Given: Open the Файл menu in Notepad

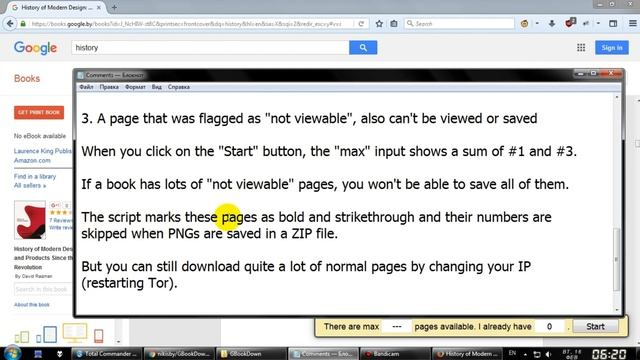Looking at the screenshot, I should [x=86, y=87].
